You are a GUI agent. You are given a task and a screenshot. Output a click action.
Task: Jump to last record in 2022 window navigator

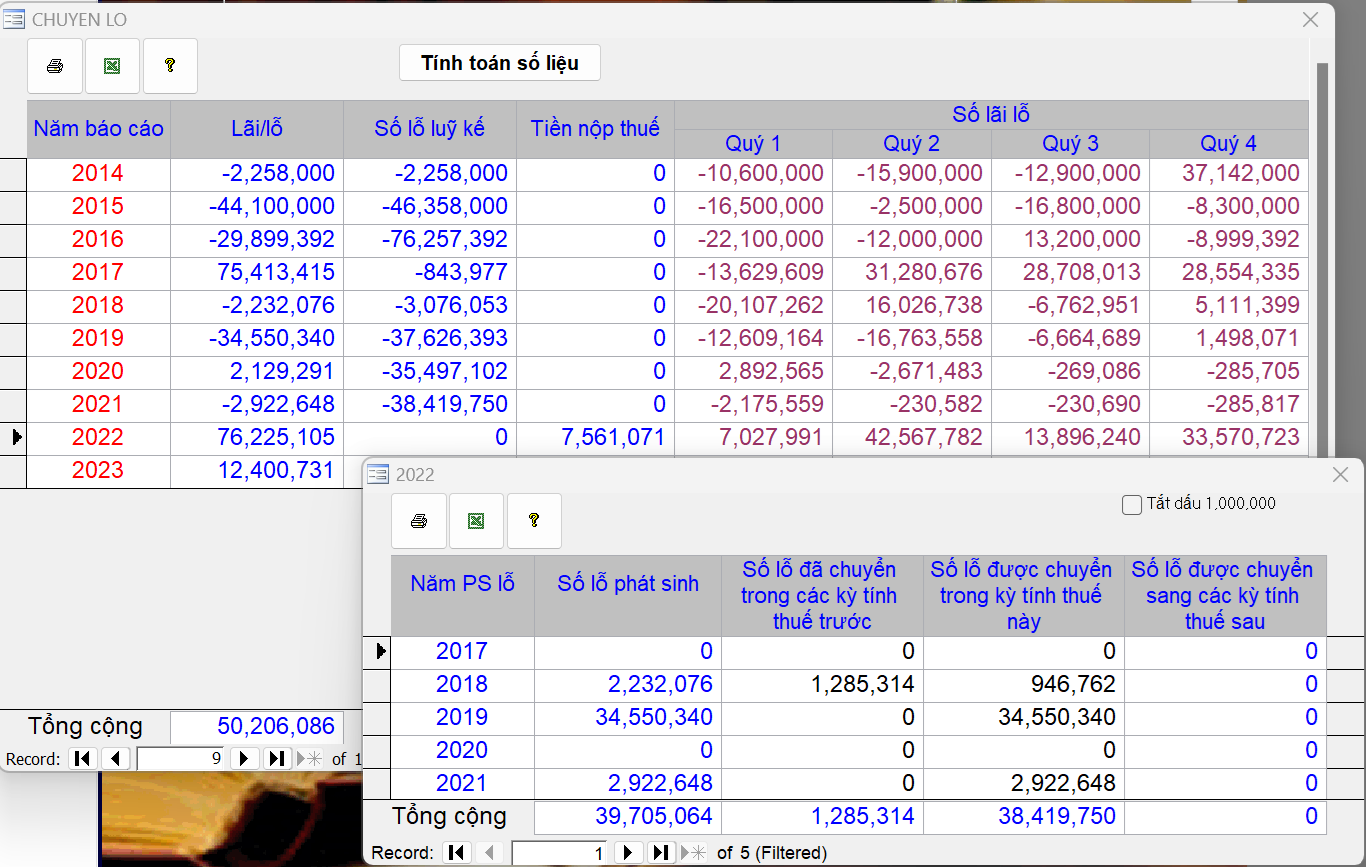coord(661,853)
